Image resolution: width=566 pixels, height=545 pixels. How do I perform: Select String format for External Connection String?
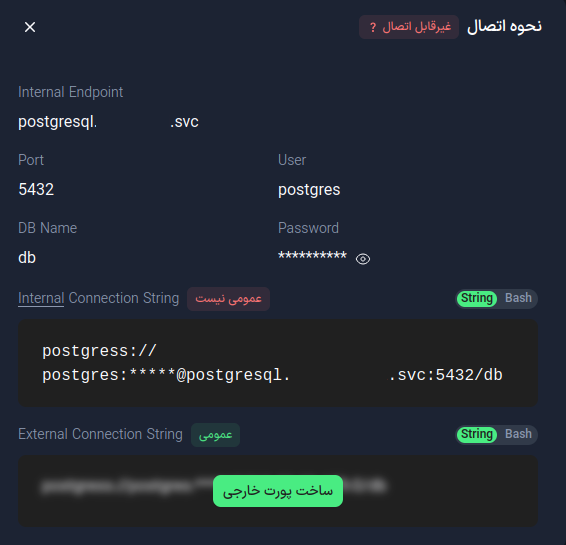click(x=477, y=434)
